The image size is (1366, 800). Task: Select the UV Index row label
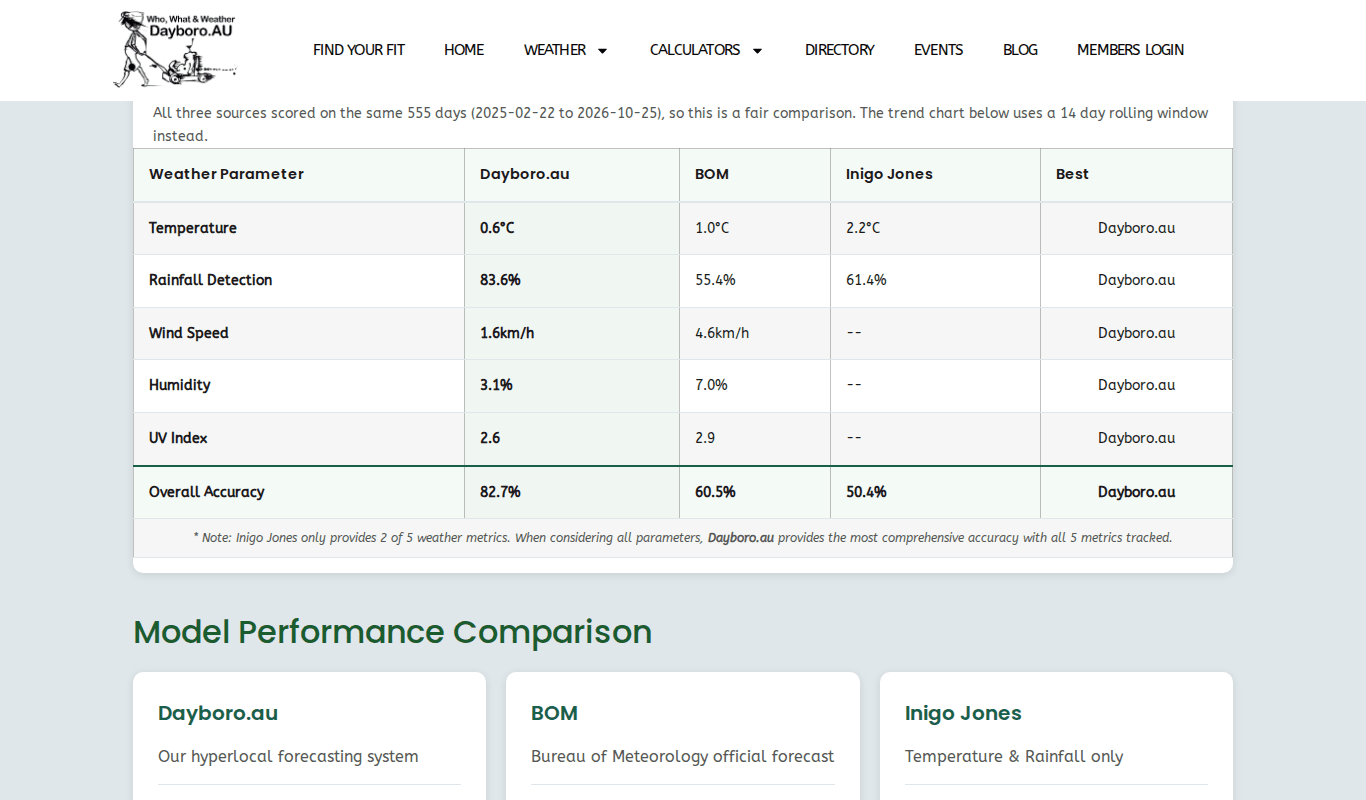coord(178,438)
